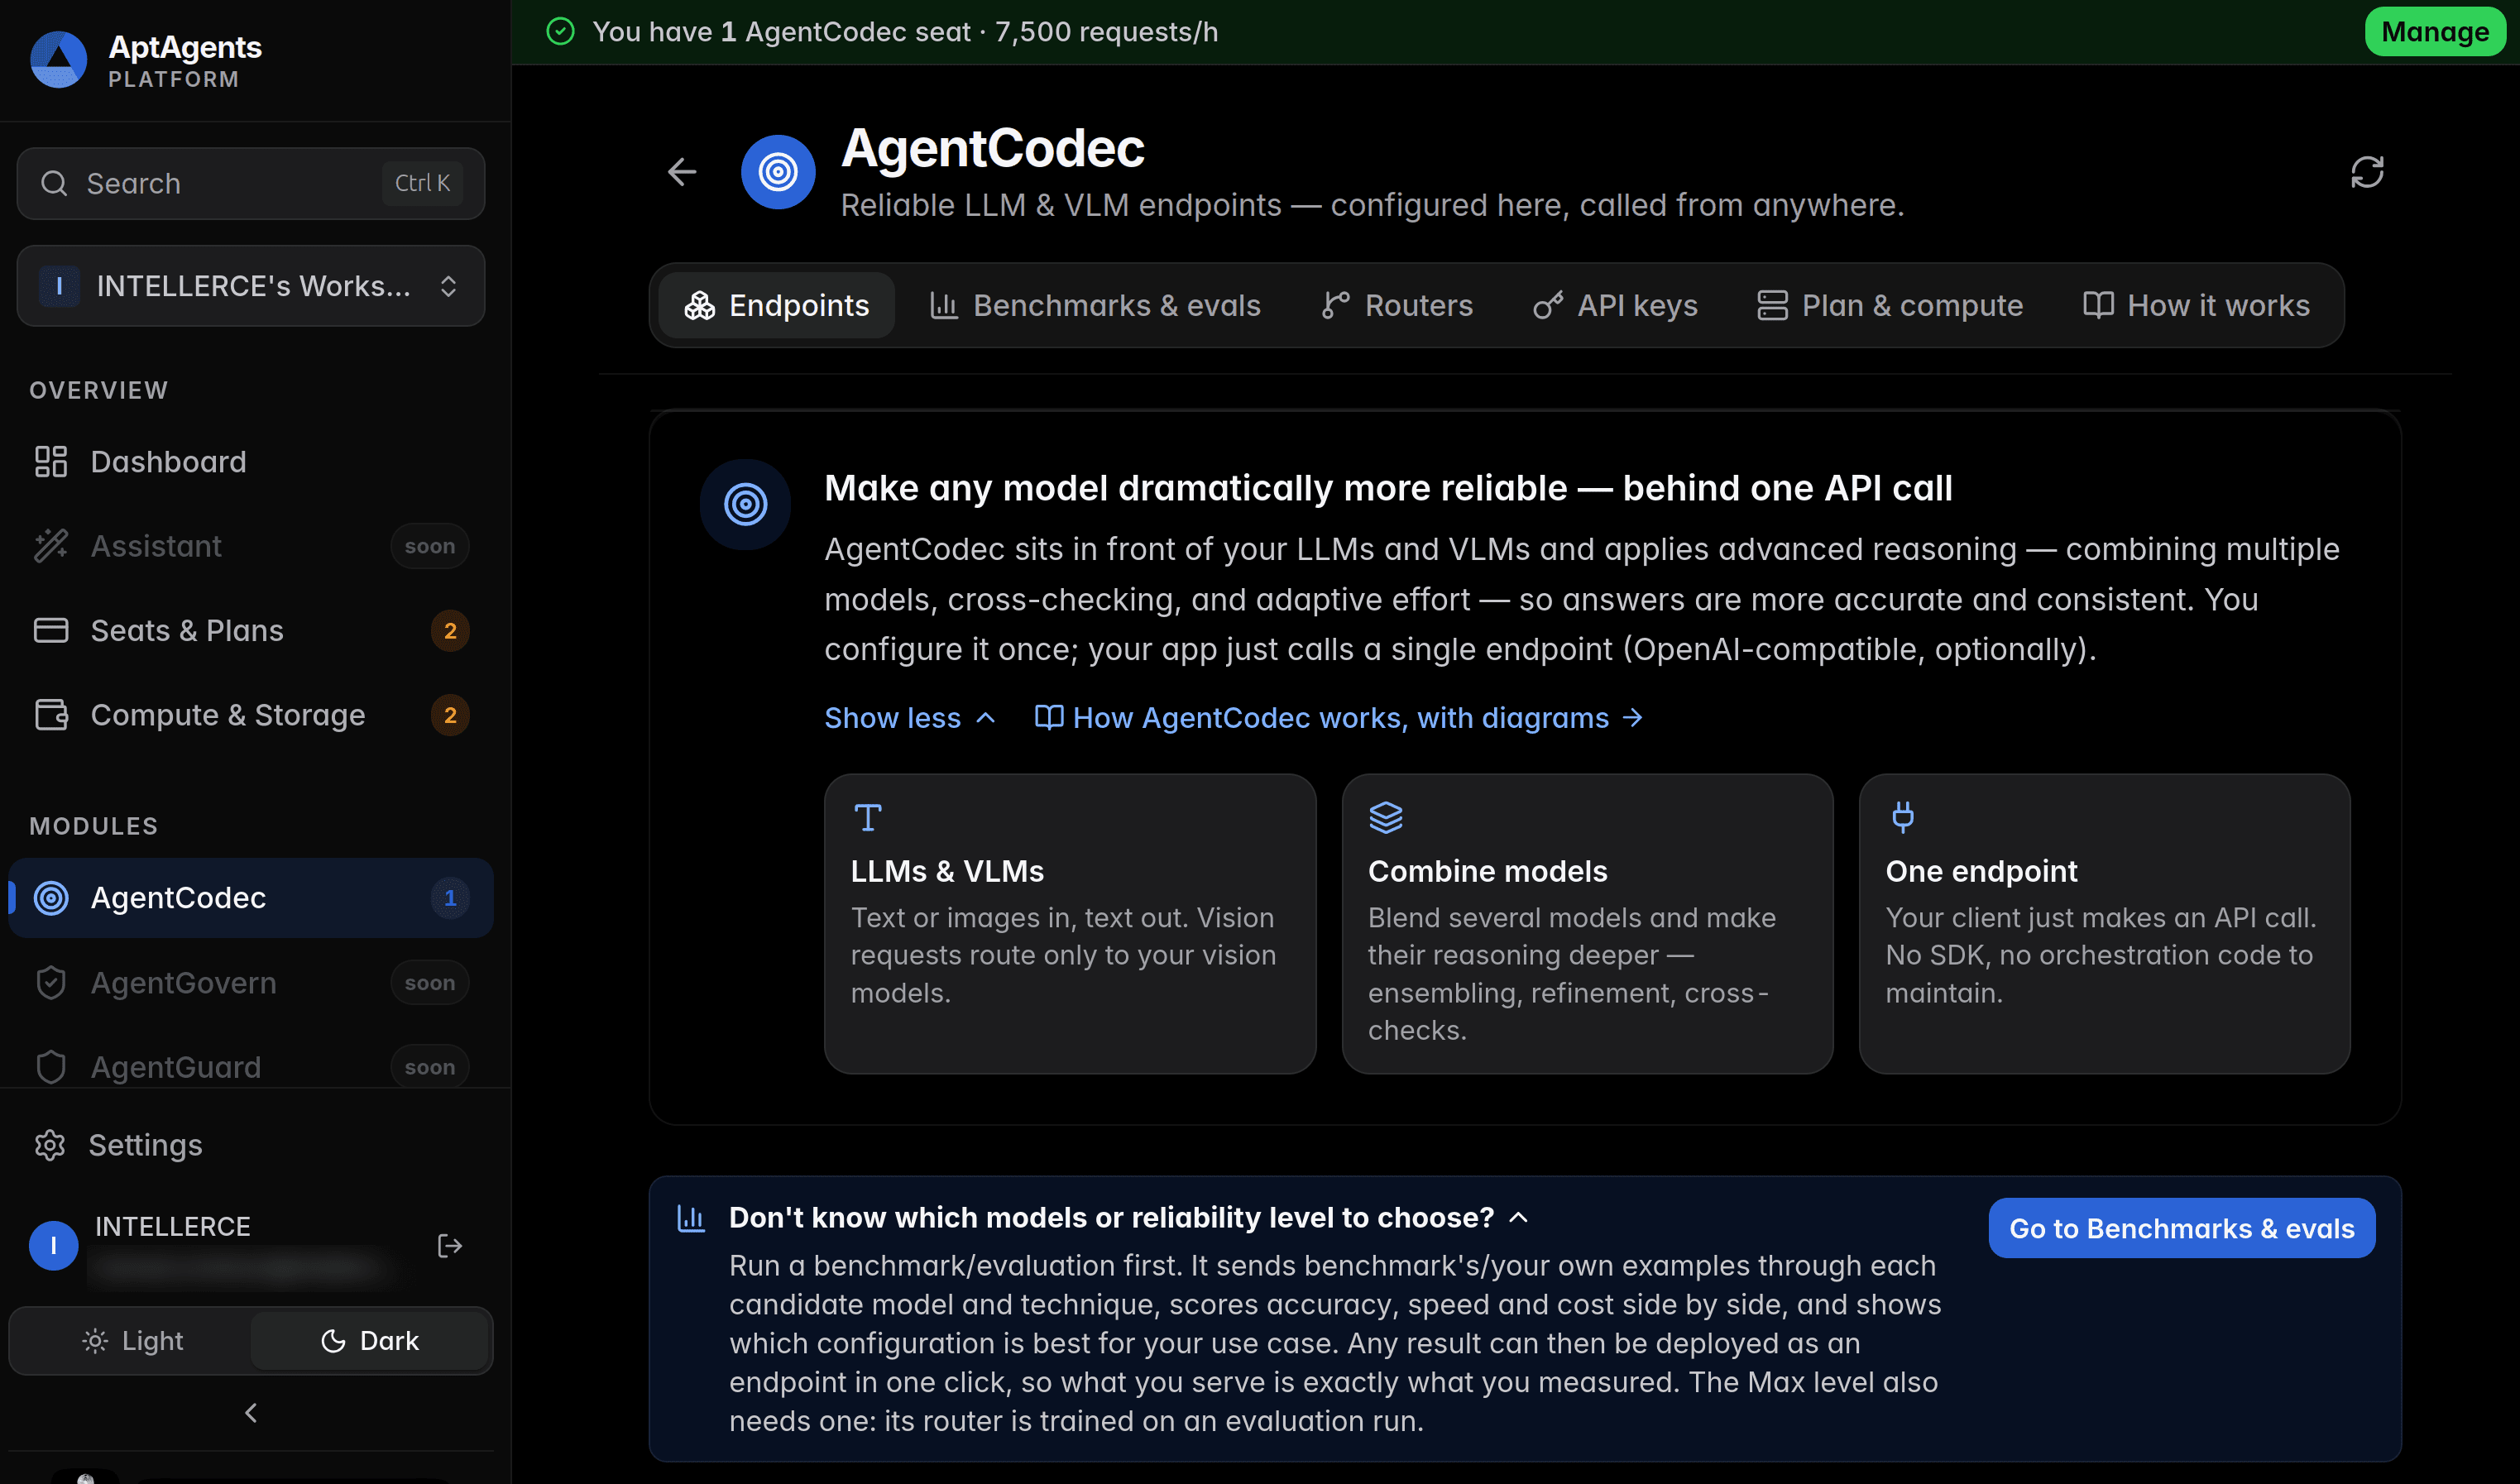Image resolution: width=2520 pixels, height=1484 pixels.
Task: Switch to the Endpoints tab
Action: click(776, 305)
